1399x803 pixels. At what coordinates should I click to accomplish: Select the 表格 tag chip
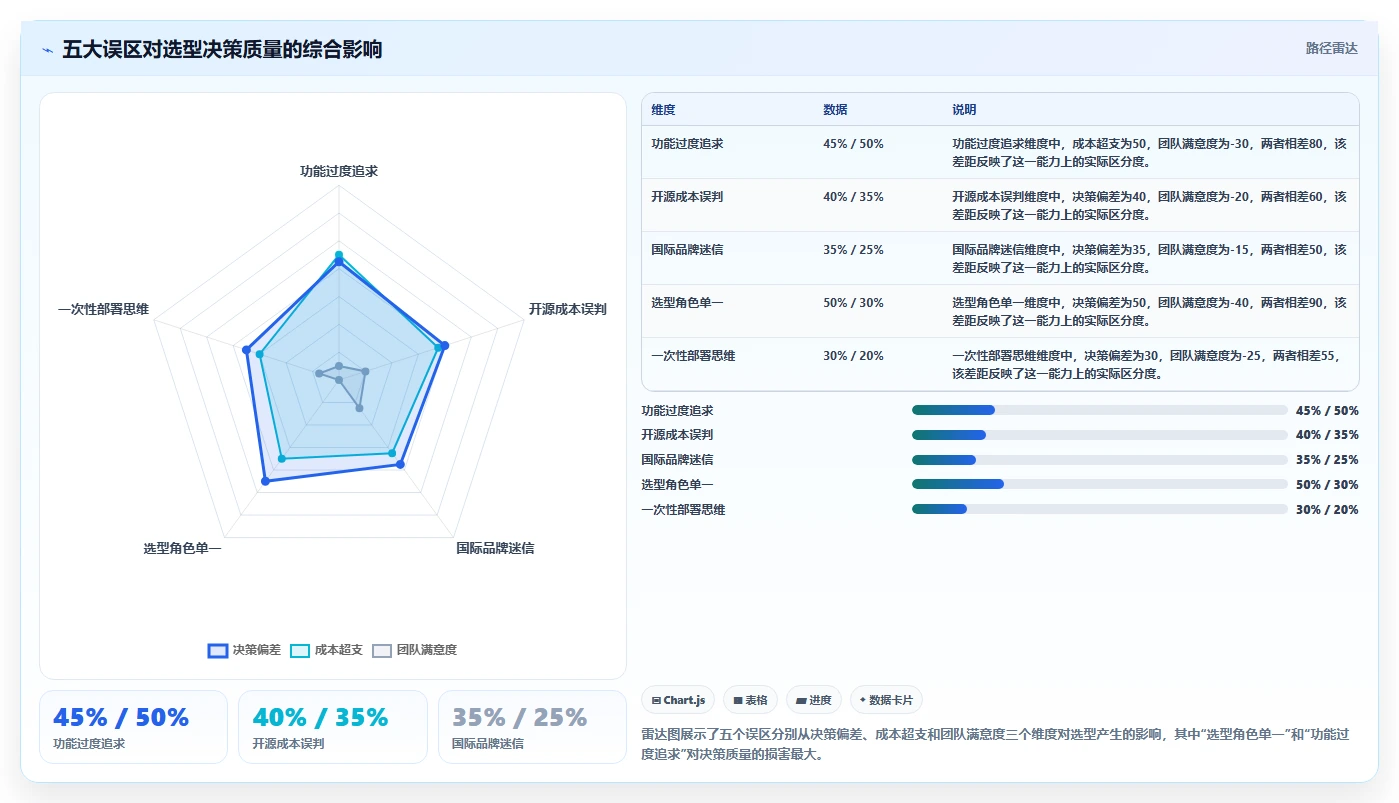pos(751,700)
